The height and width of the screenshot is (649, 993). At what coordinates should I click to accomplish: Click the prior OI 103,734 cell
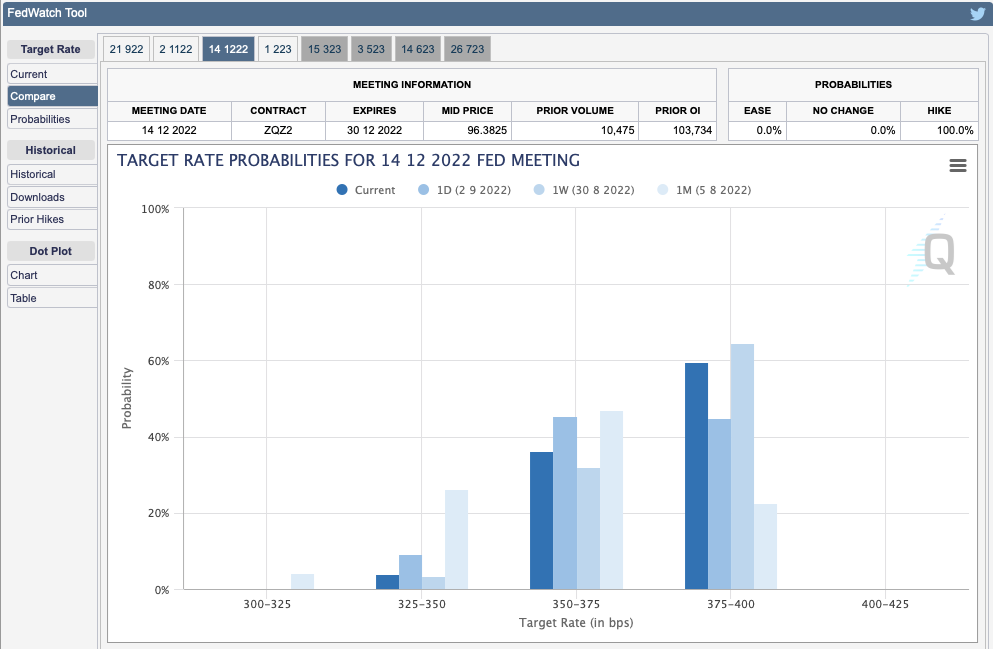pos(678,130)
